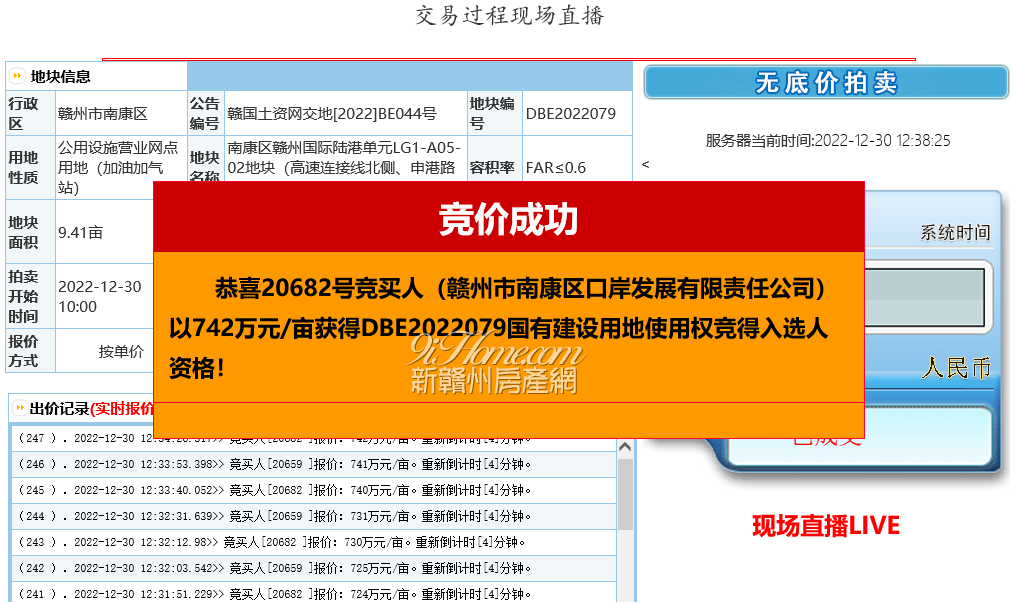Click the collapse arrow left of server time

645,164
